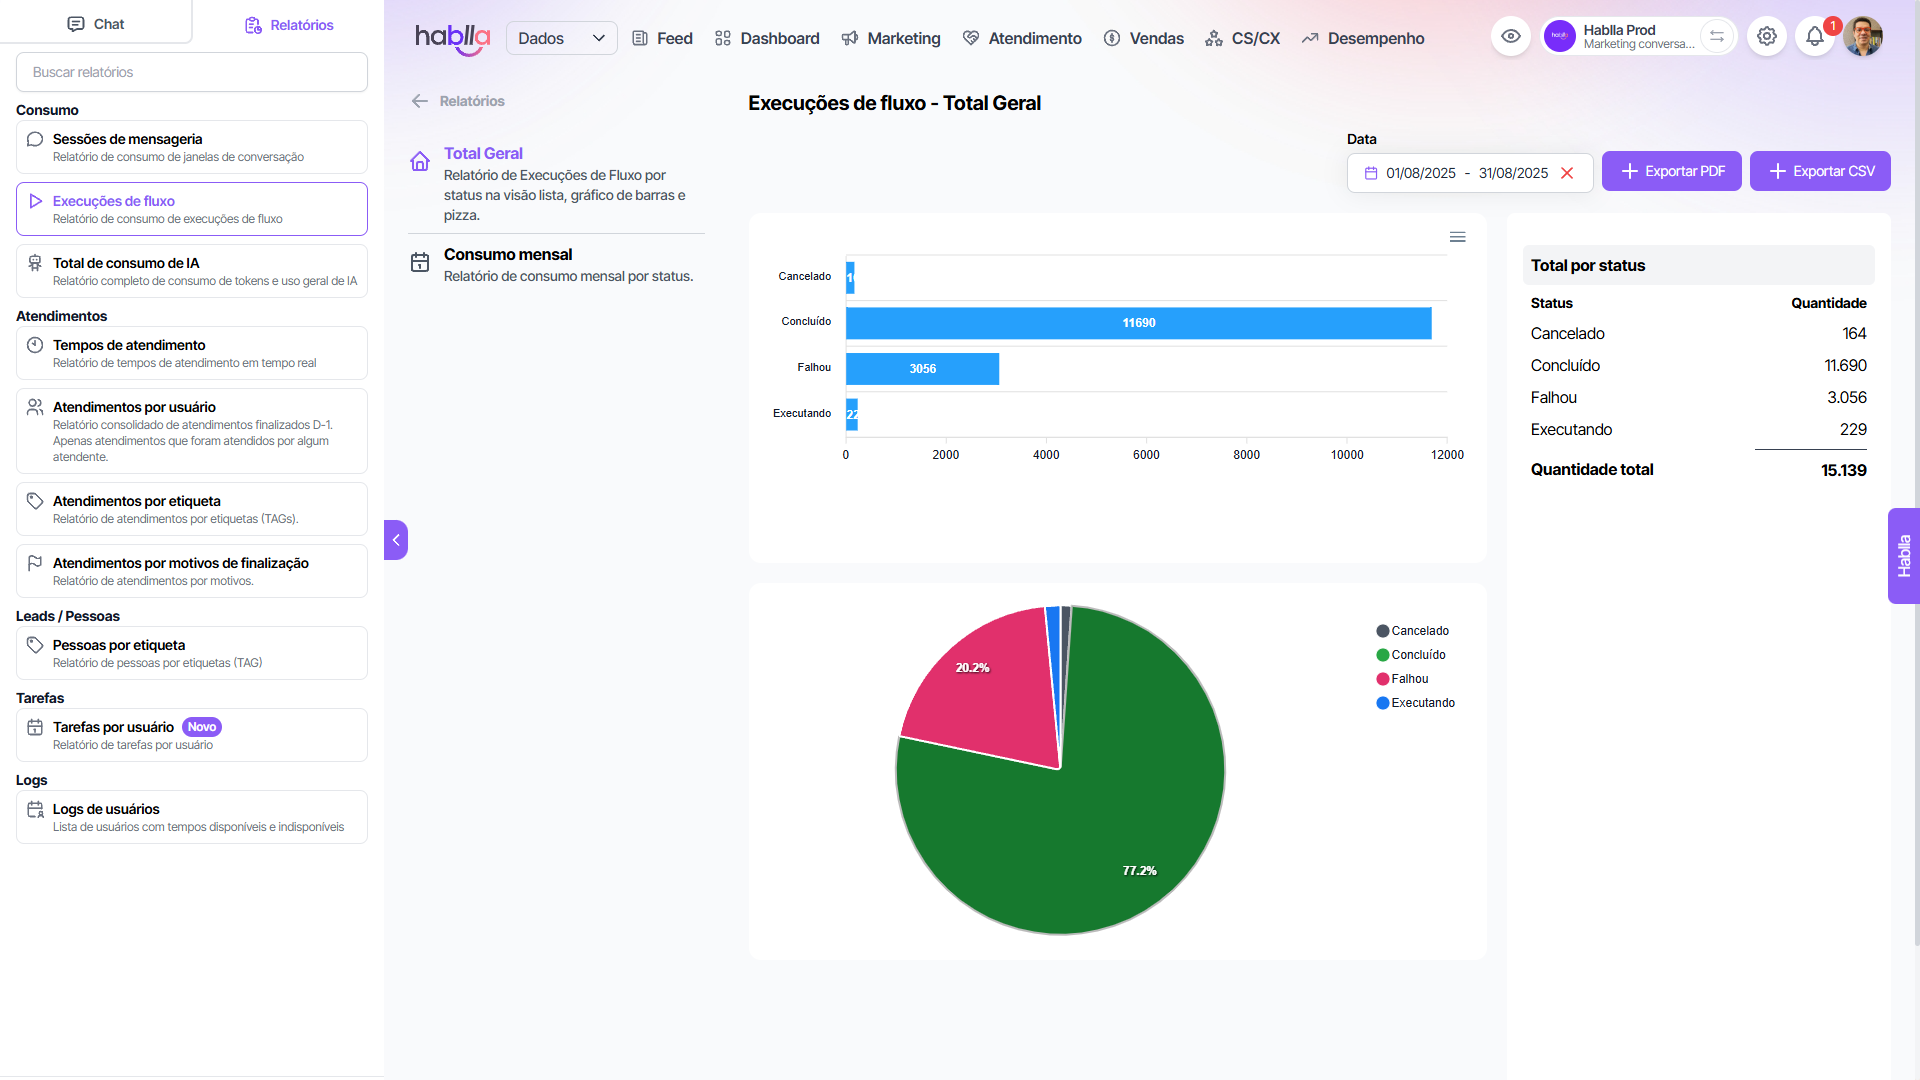Click the account switch arrows icon
Screen dimensions: 1920x1080
coord(1717,37)
